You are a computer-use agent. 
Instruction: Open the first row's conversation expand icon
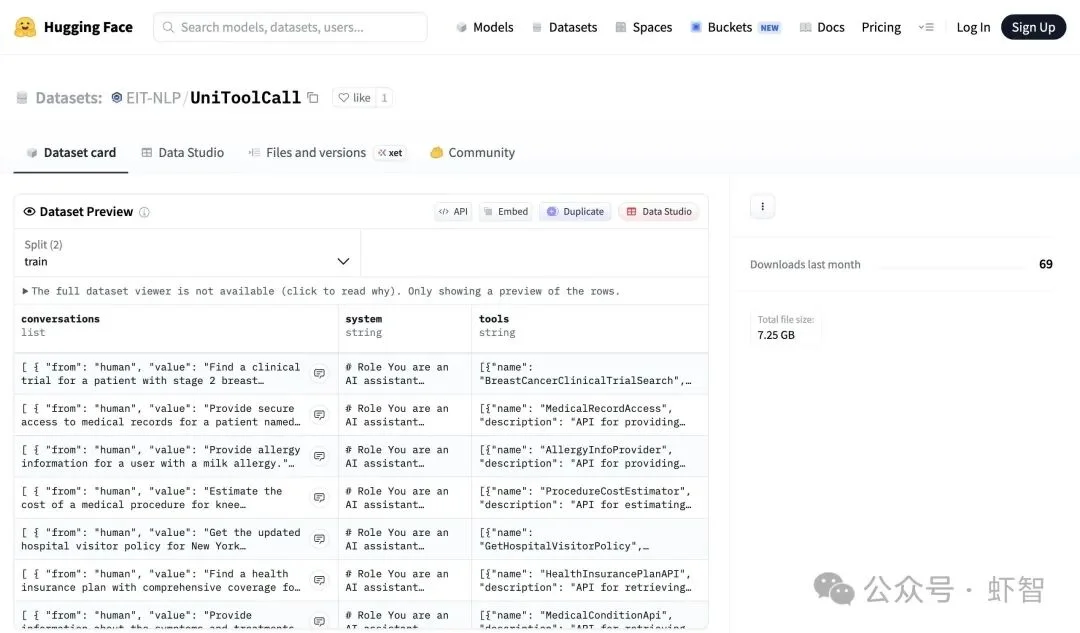[319, 374]
